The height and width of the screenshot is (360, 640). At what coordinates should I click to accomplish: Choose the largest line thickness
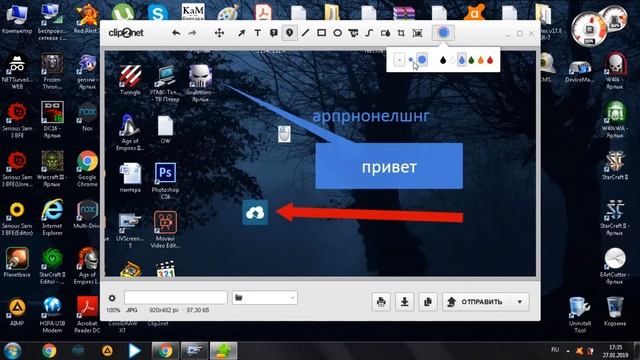pos(422,60)
